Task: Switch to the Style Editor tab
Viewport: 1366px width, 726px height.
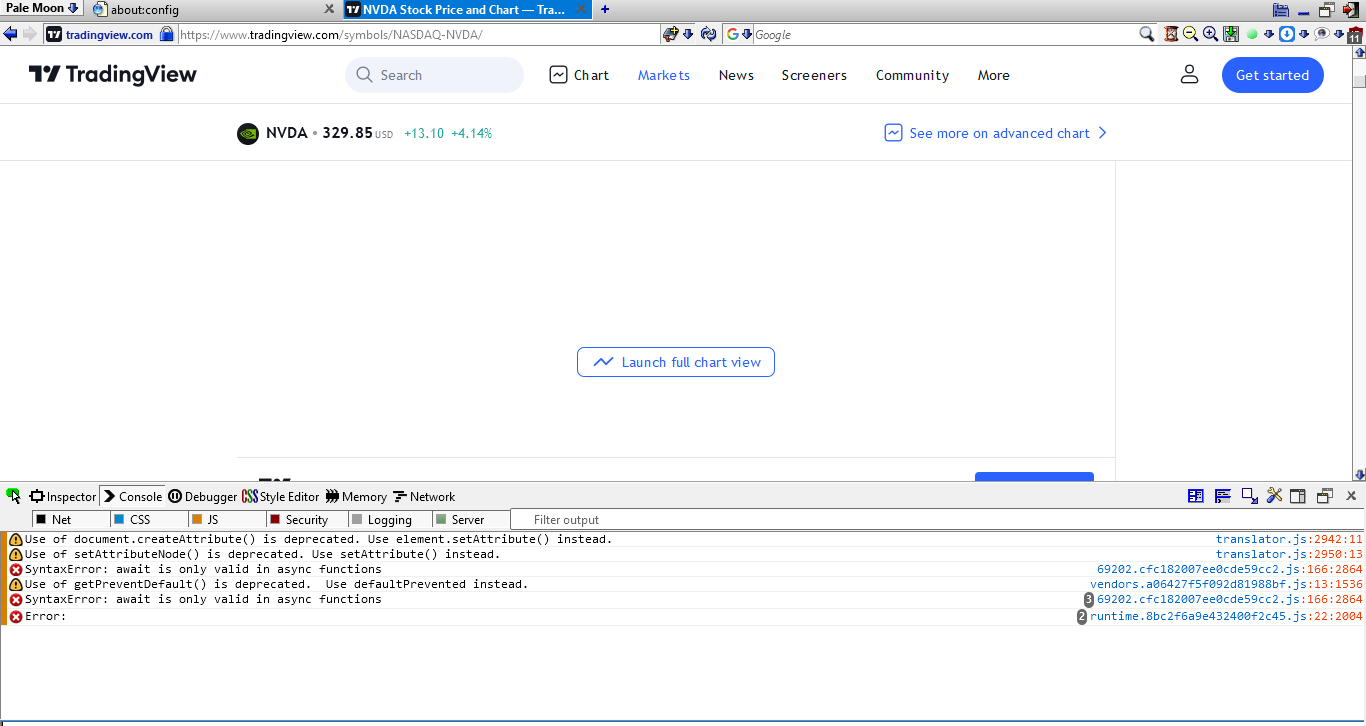Action: click(x=281, y=496)
